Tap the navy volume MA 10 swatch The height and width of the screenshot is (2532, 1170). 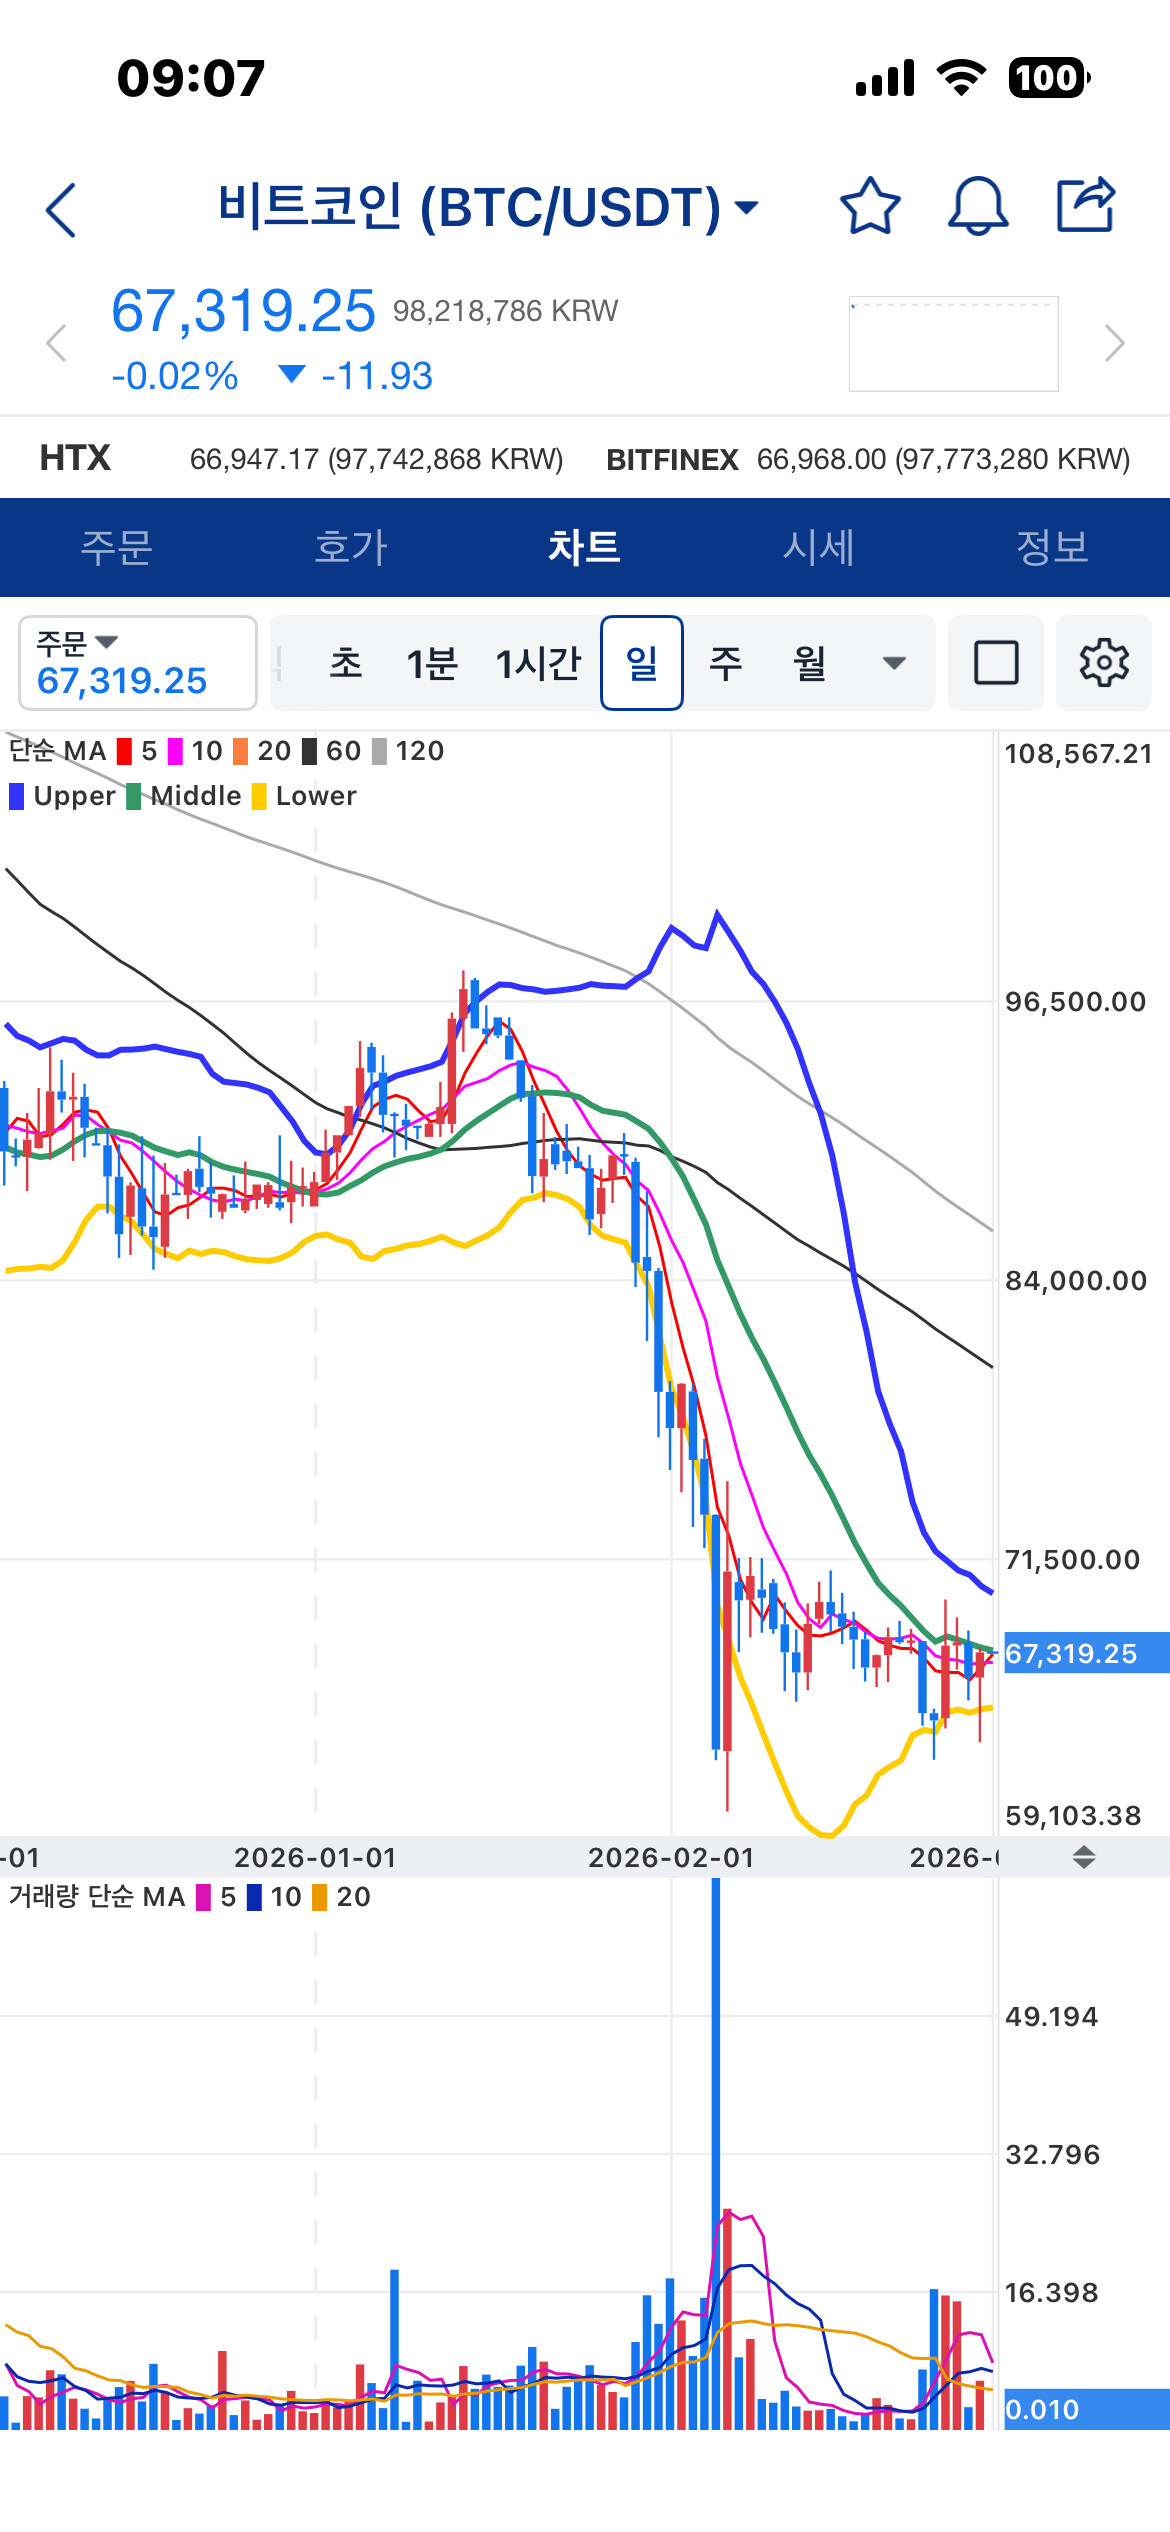[254, 1897]
